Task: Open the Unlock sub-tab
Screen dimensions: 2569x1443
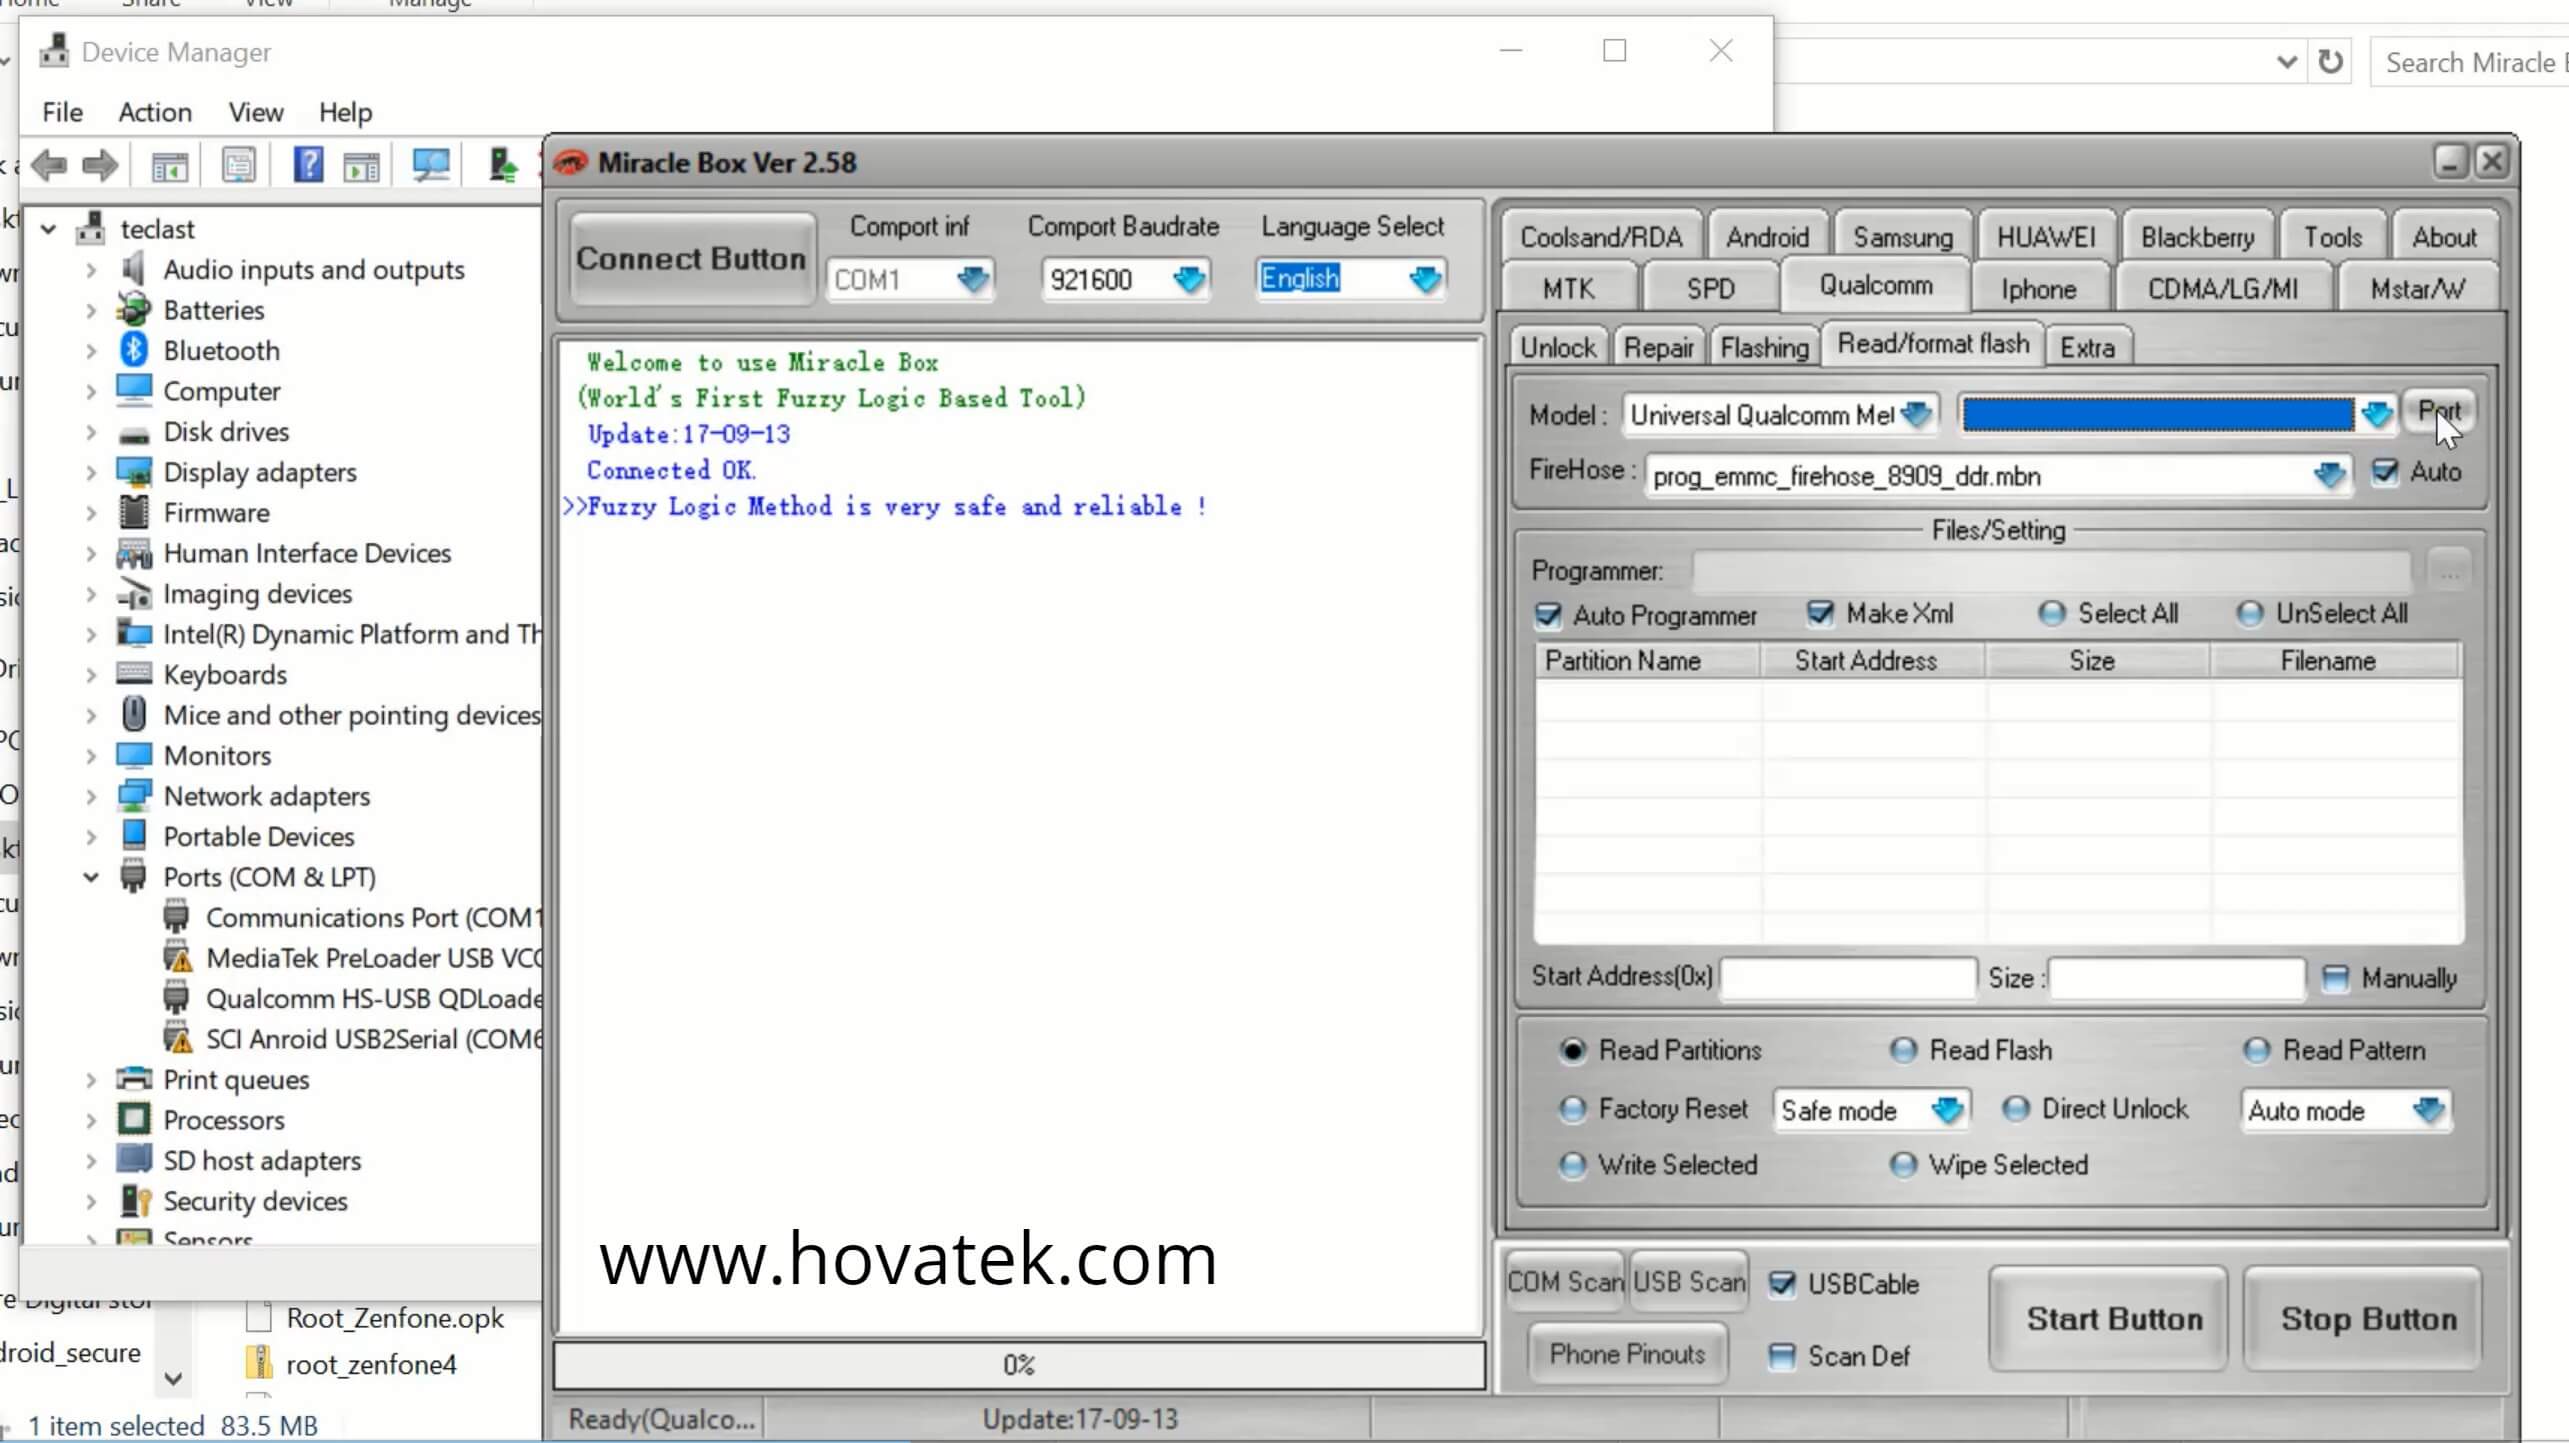Action: pos(1558,347)
